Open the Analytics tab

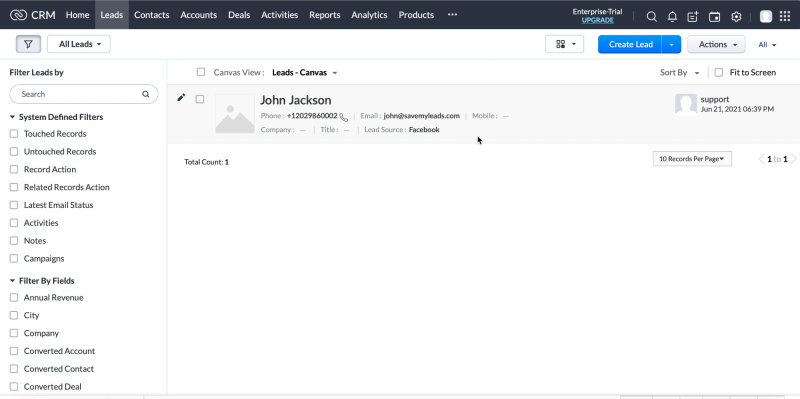(x=369, y=15)
